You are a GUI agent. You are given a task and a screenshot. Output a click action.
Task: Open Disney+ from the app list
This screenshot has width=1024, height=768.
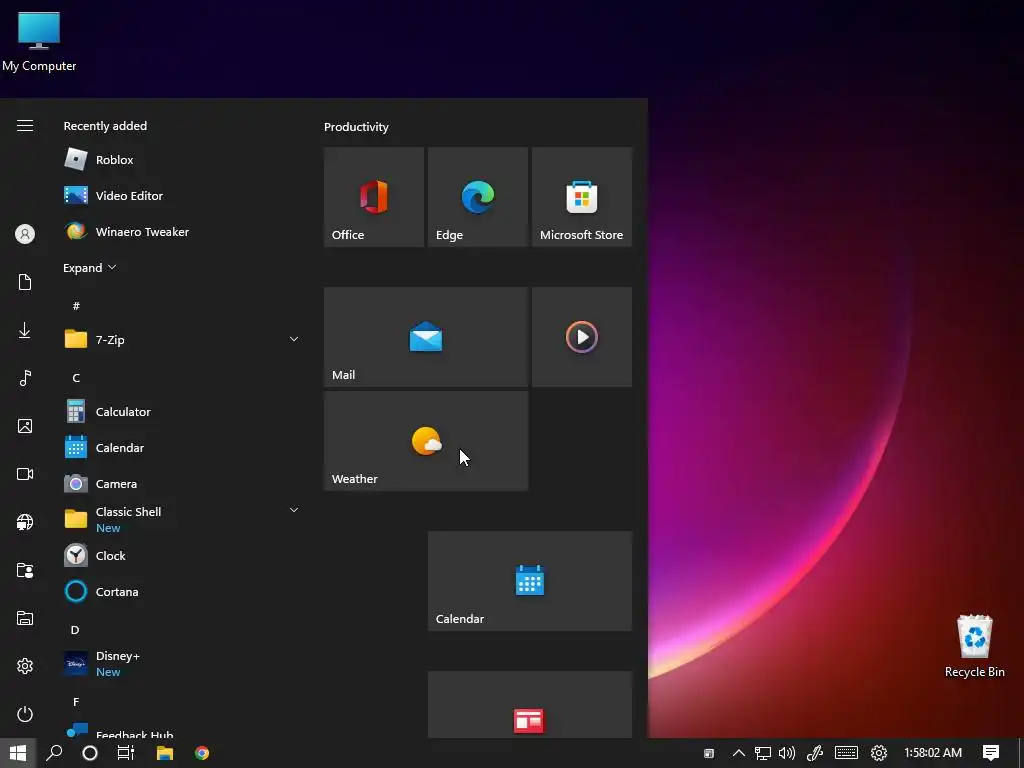182,664
